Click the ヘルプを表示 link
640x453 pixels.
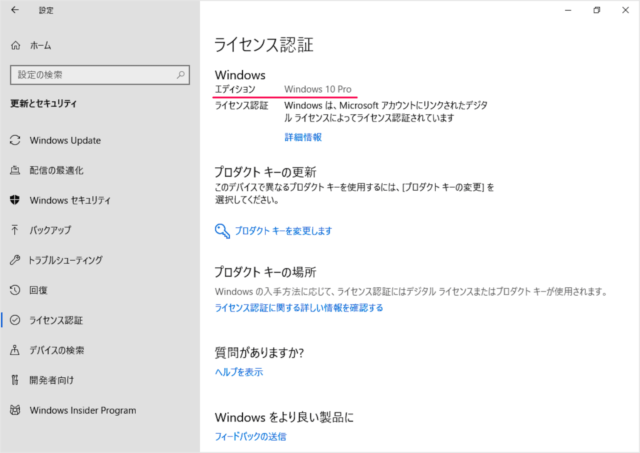(x=239, y=372)
